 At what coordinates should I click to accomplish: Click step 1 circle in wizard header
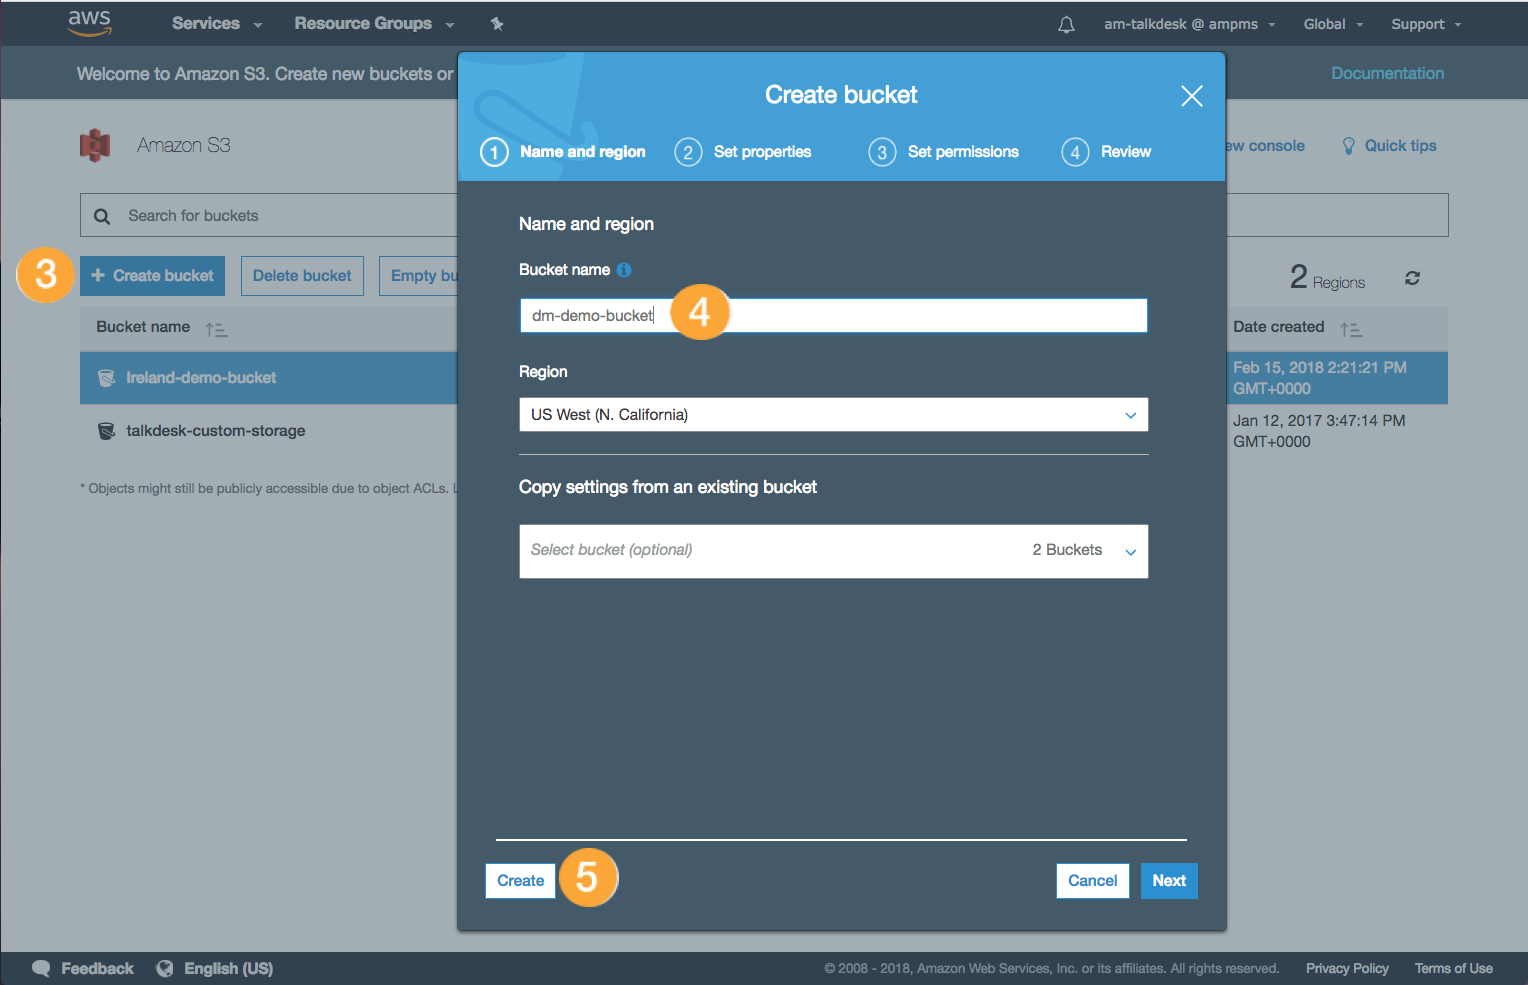[494, 152]
